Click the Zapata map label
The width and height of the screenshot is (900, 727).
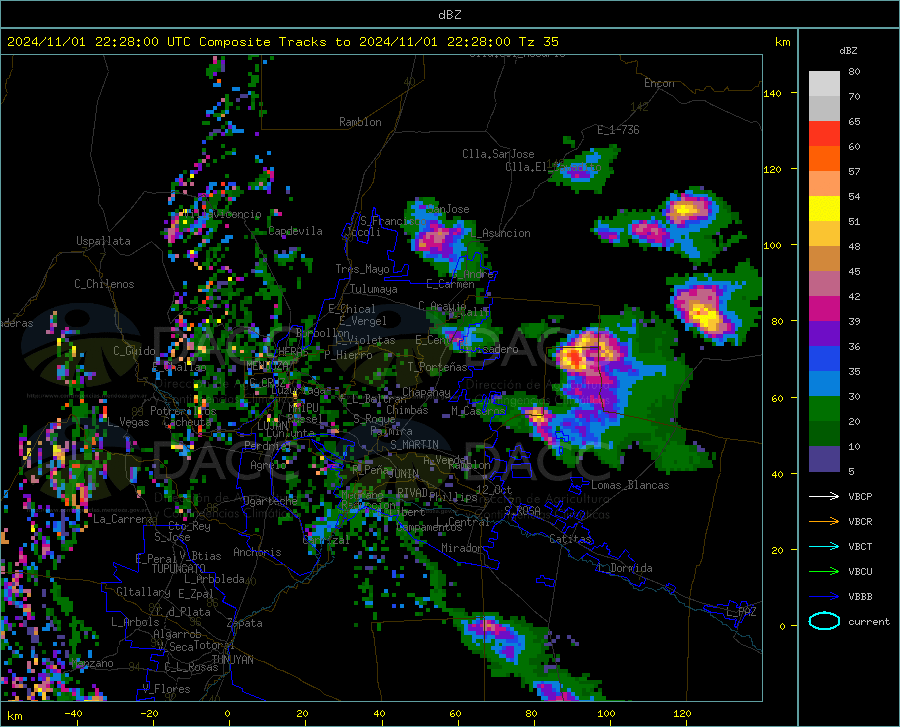point(245,623)
